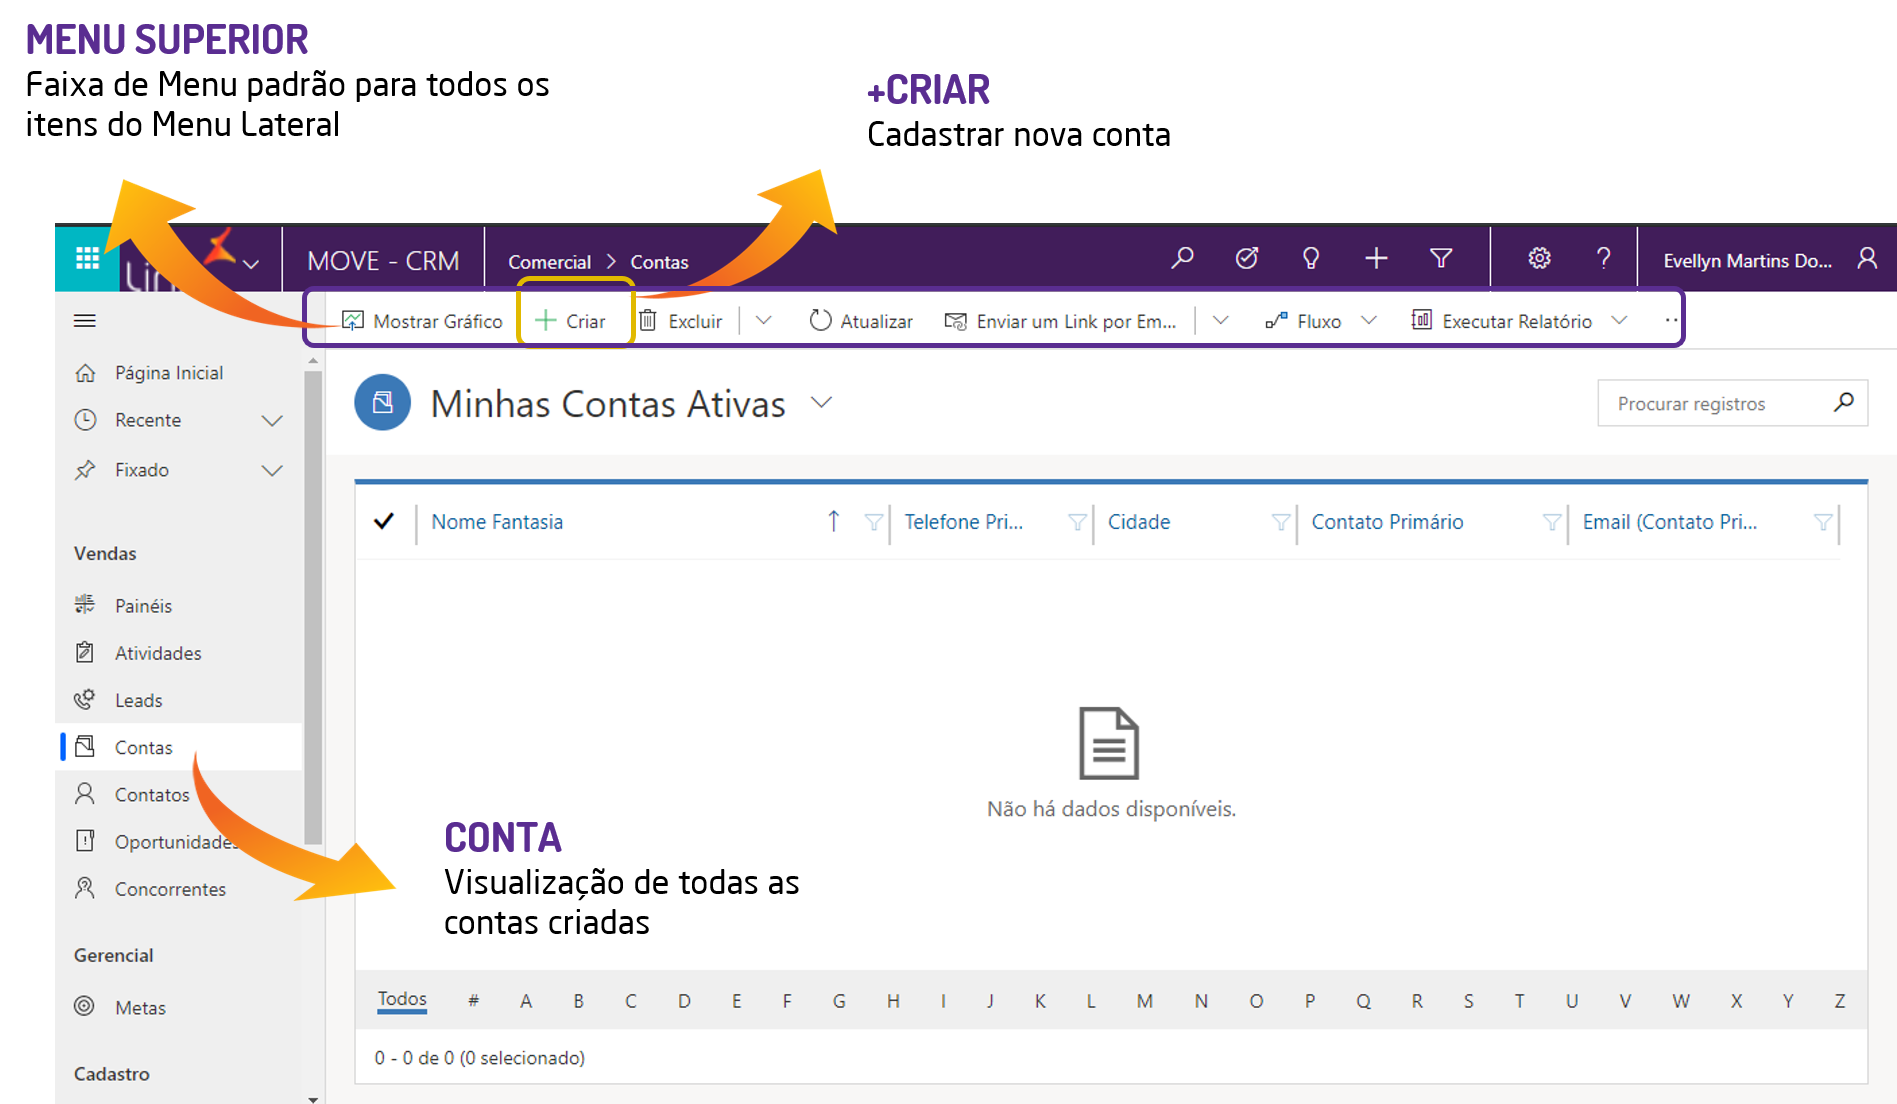Click the user profile person icon
The image size is (1897, 1104).
coord(1867,259)
